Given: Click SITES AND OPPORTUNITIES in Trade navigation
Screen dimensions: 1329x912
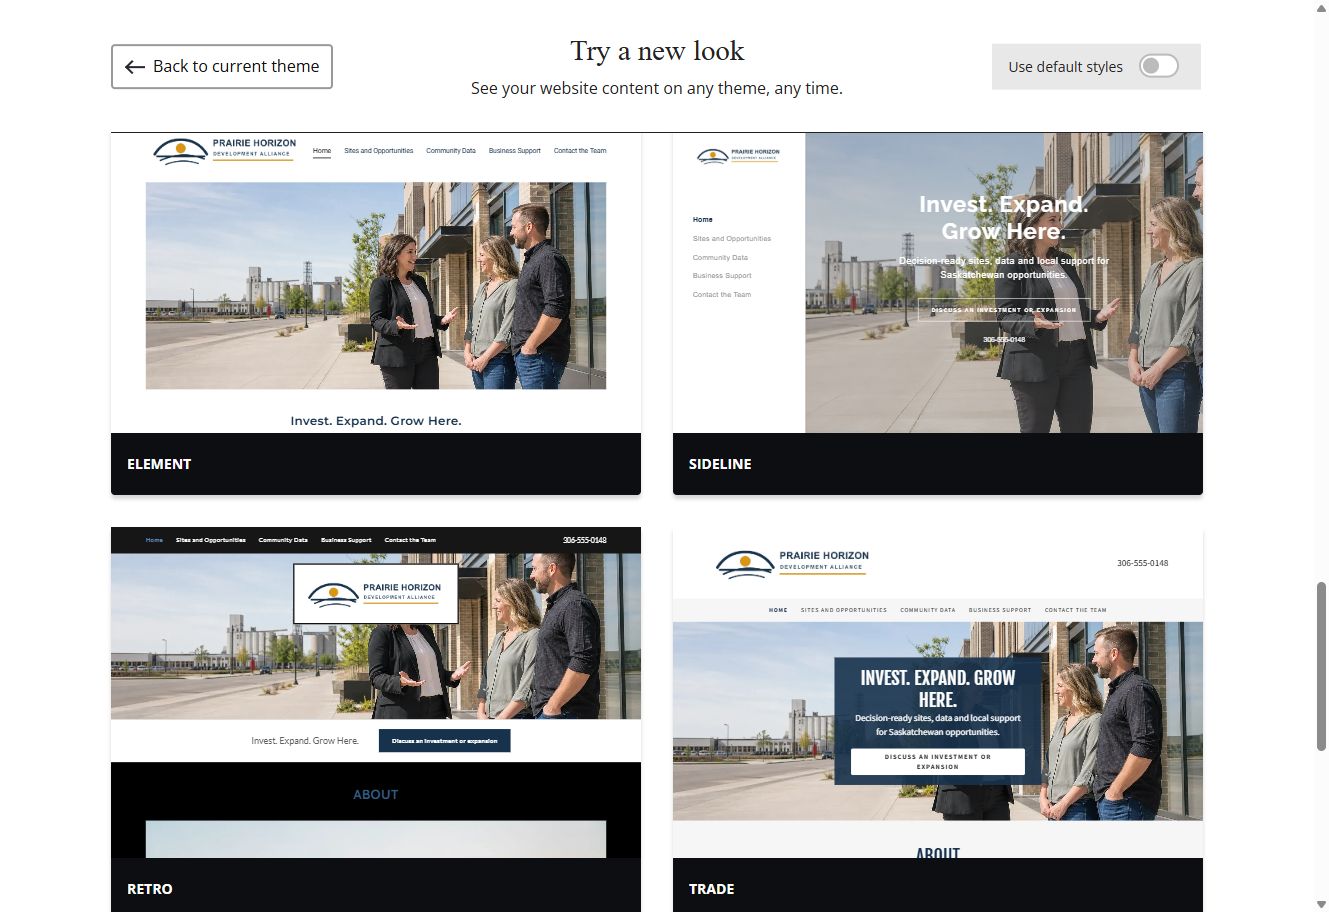Looking at the screenshot, I should [844, 610].
